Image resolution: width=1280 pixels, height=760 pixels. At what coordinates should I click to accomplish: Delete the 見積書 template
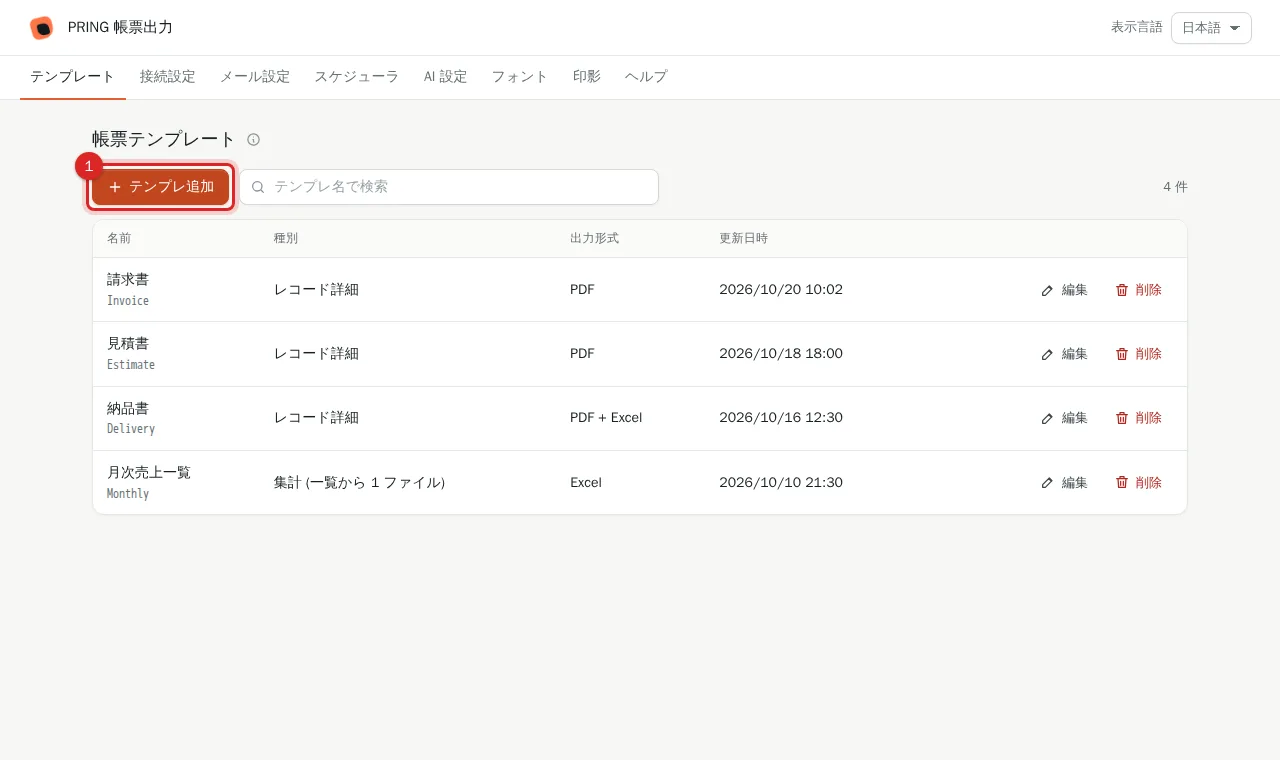[x=1139, y=354]
